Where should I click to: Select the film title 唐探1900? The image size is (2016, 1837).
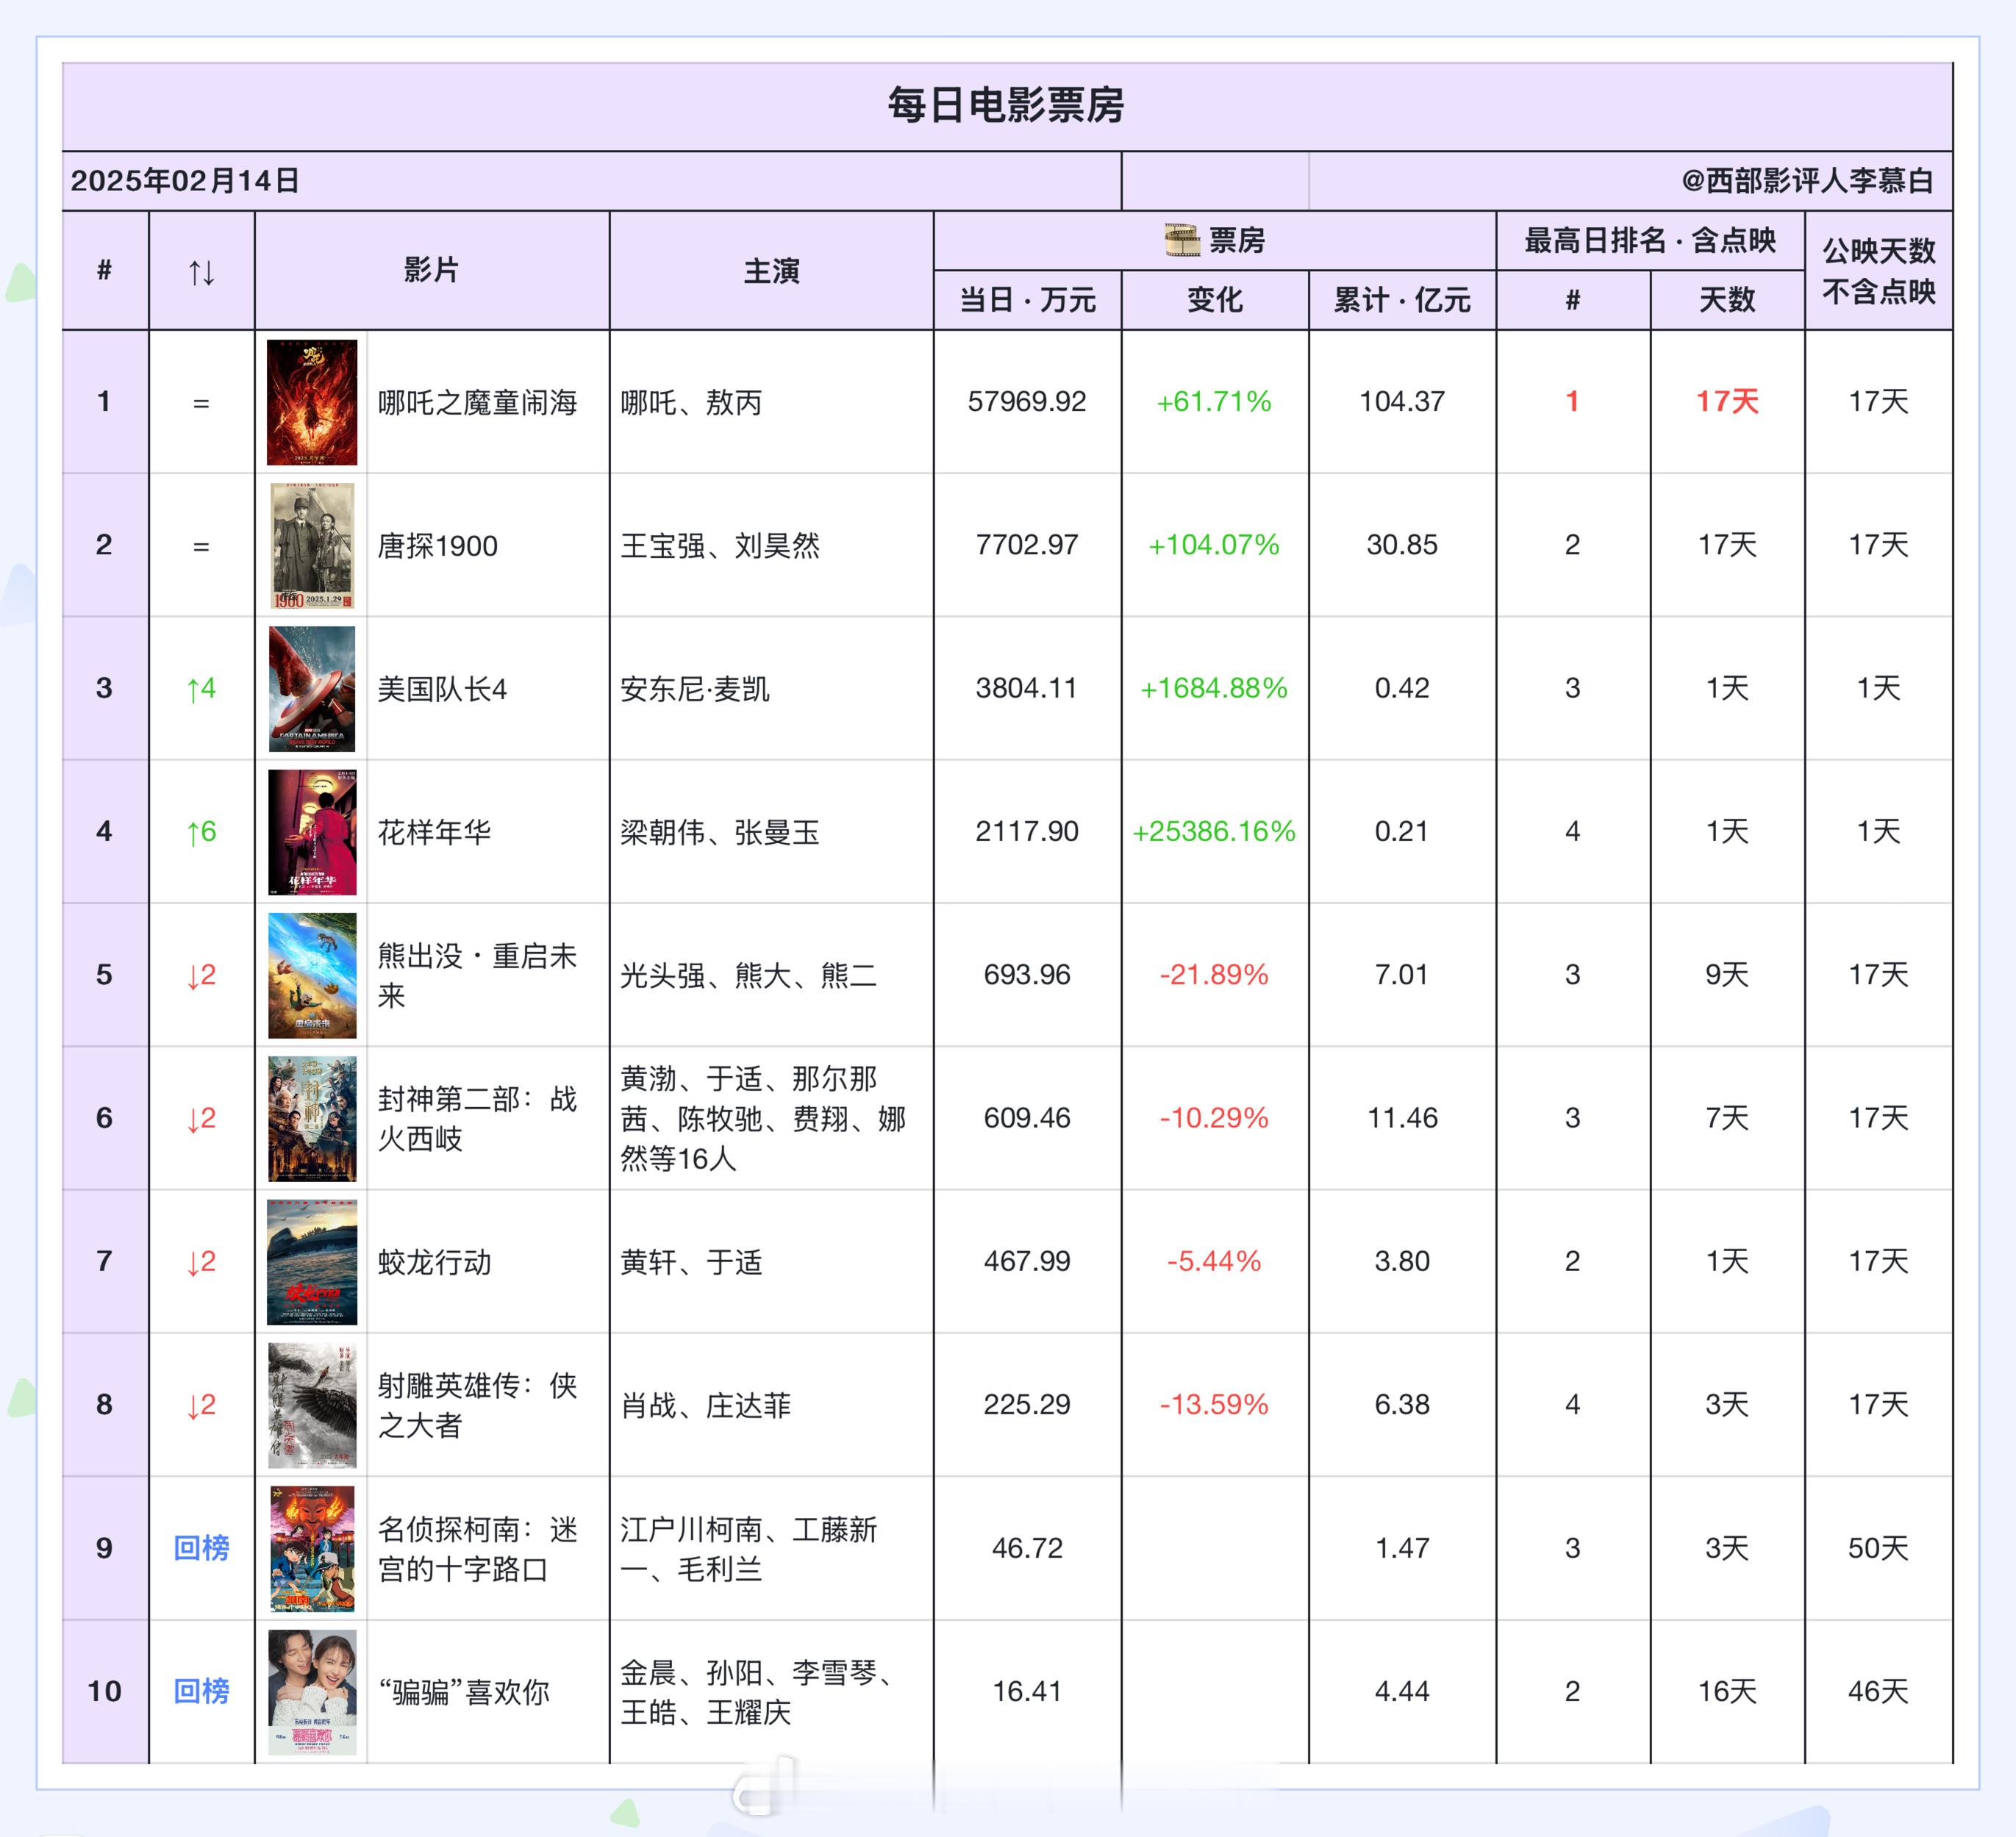point(437,546)
